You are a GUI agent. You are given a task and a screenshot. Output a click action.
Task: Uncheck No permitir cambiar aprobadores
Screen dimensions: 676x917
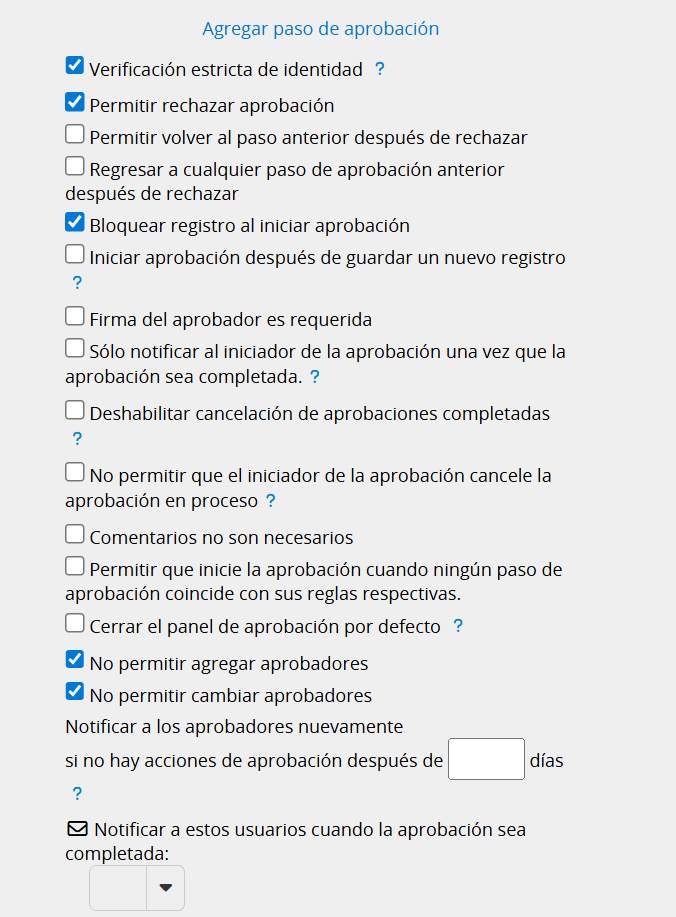click(75, 692)
